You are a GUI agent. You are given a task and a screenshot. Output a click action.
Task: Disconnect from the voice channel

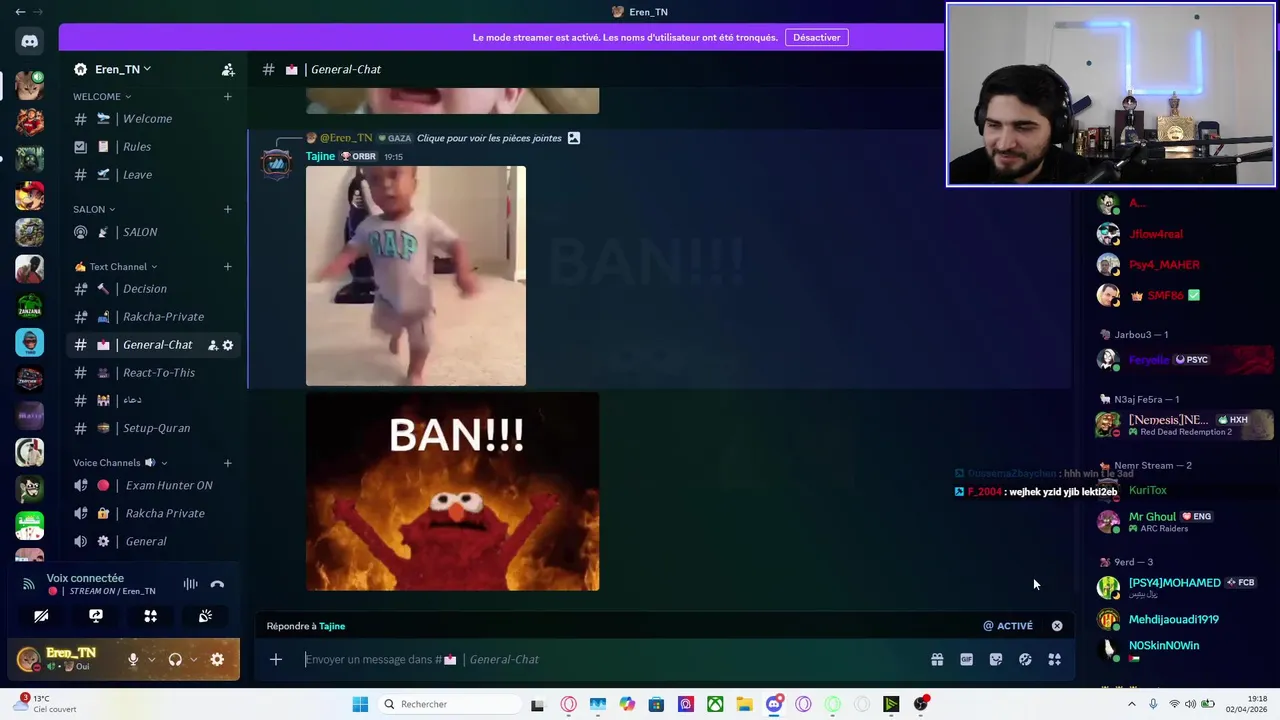(x=217, y=584)
